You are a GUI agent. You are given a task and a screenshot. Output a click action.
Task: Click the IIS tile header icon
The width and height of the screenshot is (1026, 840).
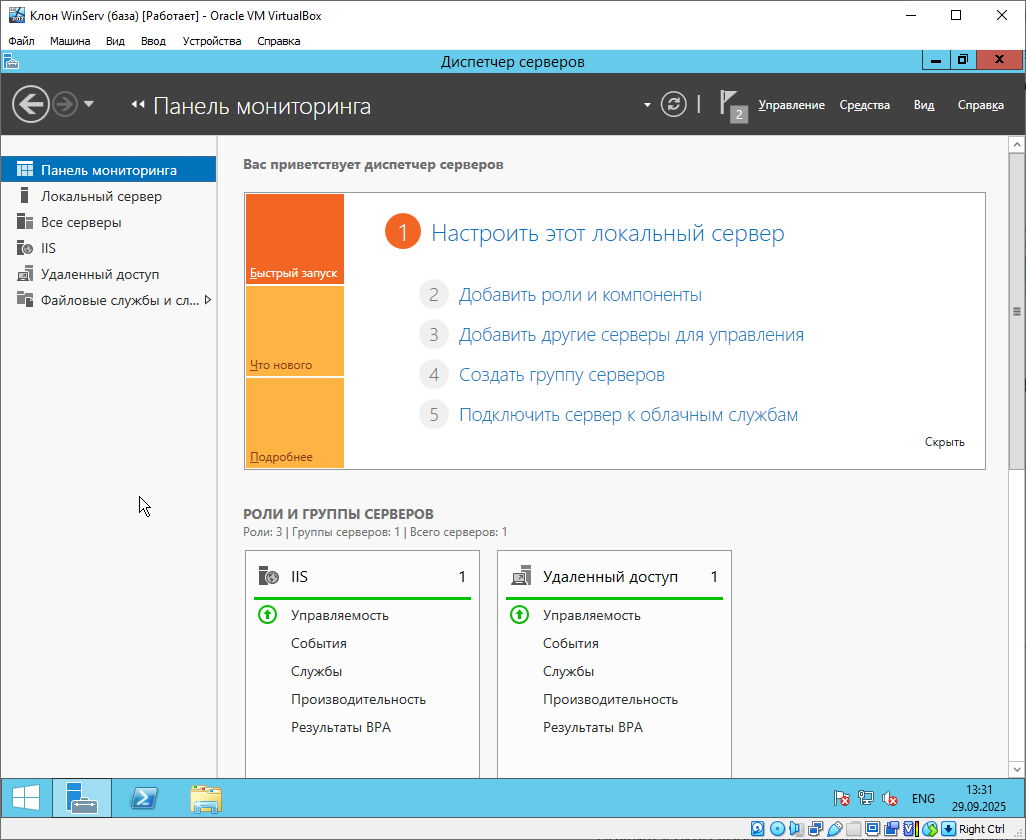tap(268, 576)
